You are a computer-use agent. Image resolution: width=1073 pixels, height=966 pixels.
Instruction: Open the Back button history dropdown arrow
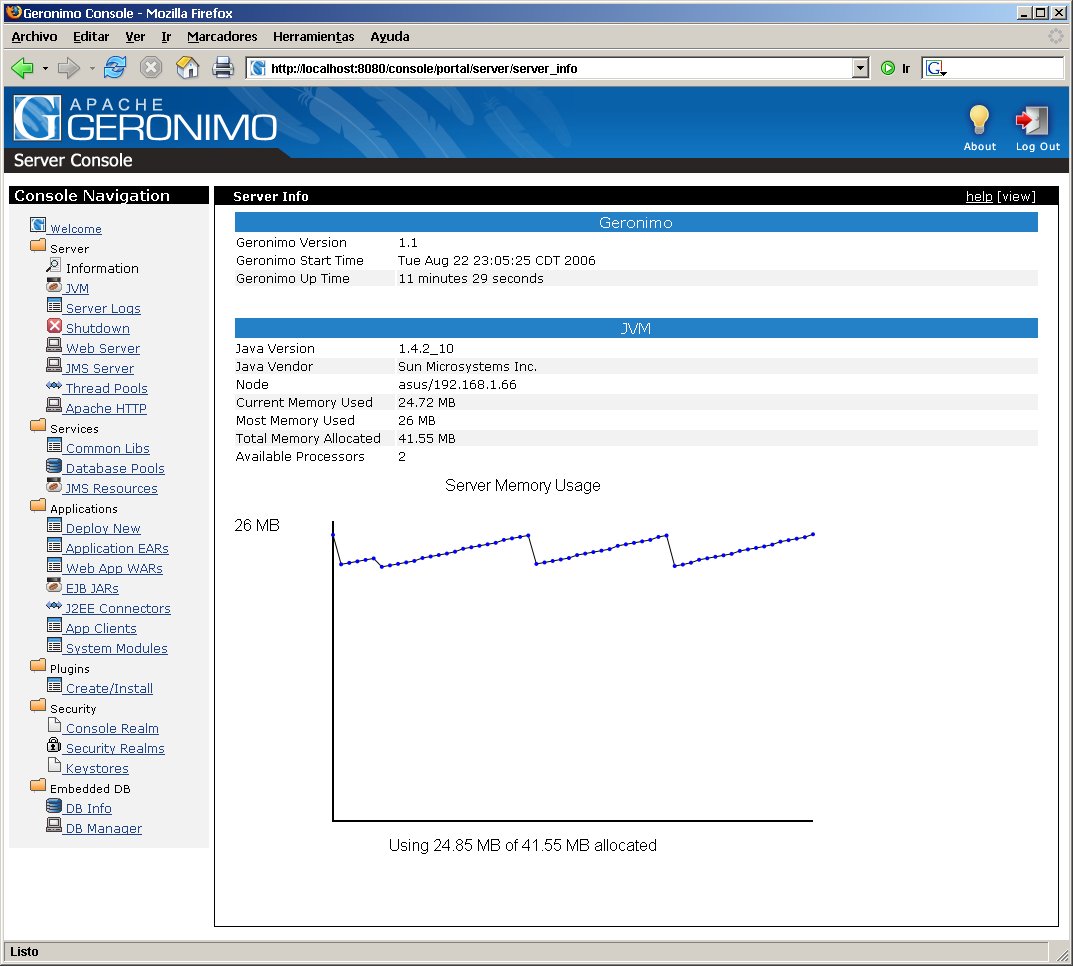[x=45, y=68]
